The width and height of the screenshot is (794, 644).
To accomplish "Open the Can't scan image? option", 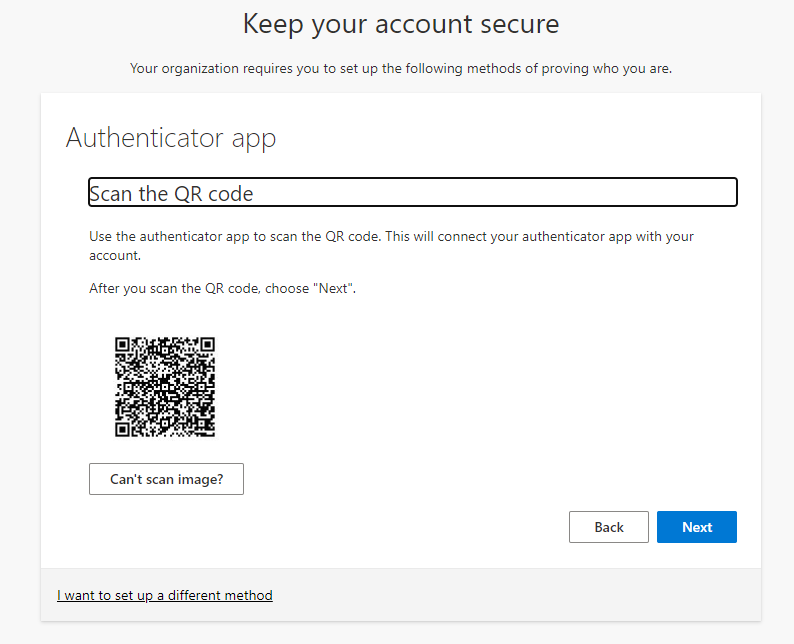I will (166, 479).
